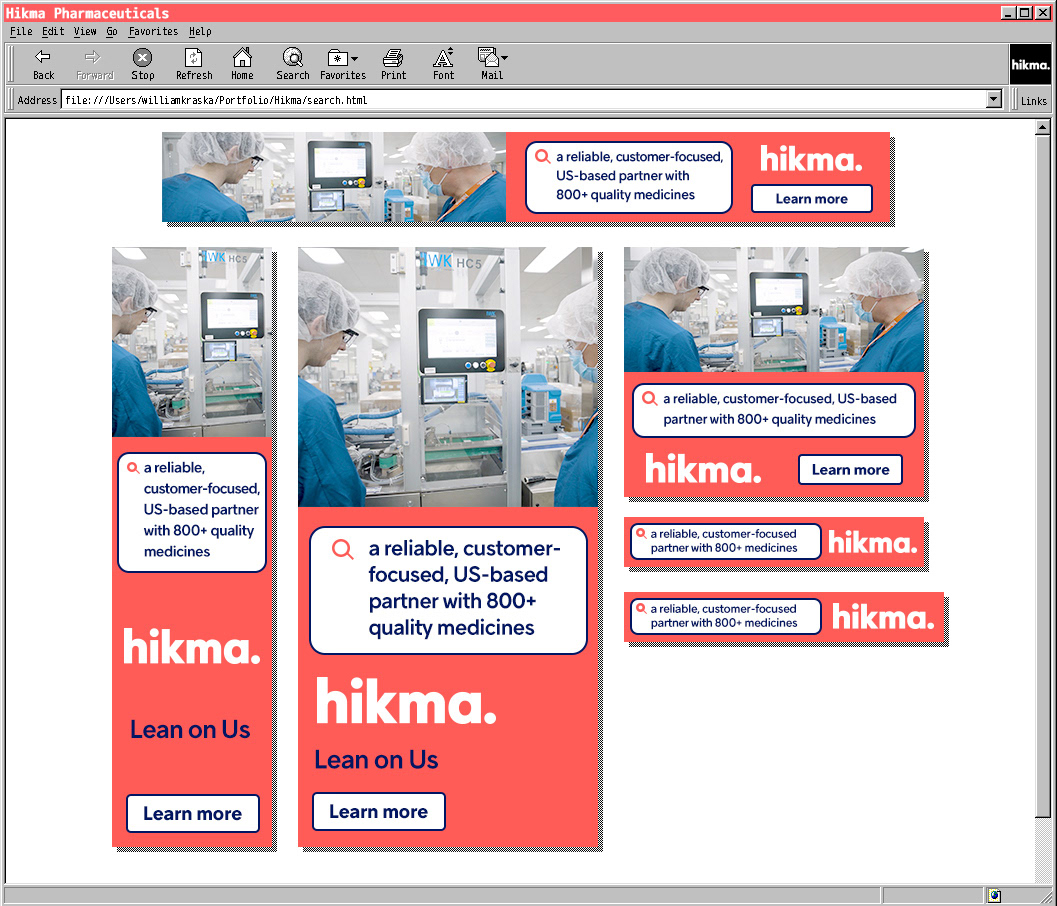This screenshot has height=906, width=1057.
Task: Click Learn more in medium rectangle ad
Action: click(850, 470)
